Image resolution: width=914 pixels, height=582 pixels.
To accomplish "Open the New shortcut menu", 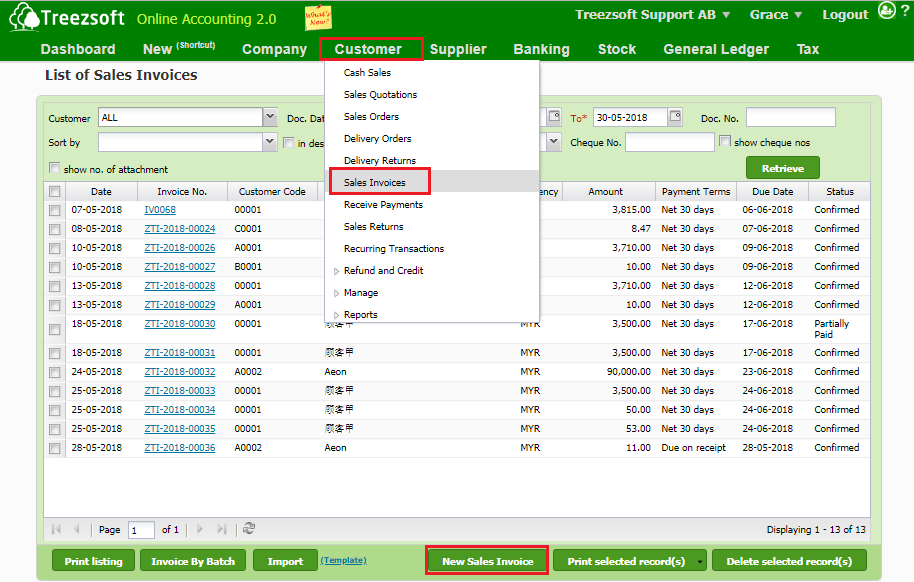I will coord(178,49).
